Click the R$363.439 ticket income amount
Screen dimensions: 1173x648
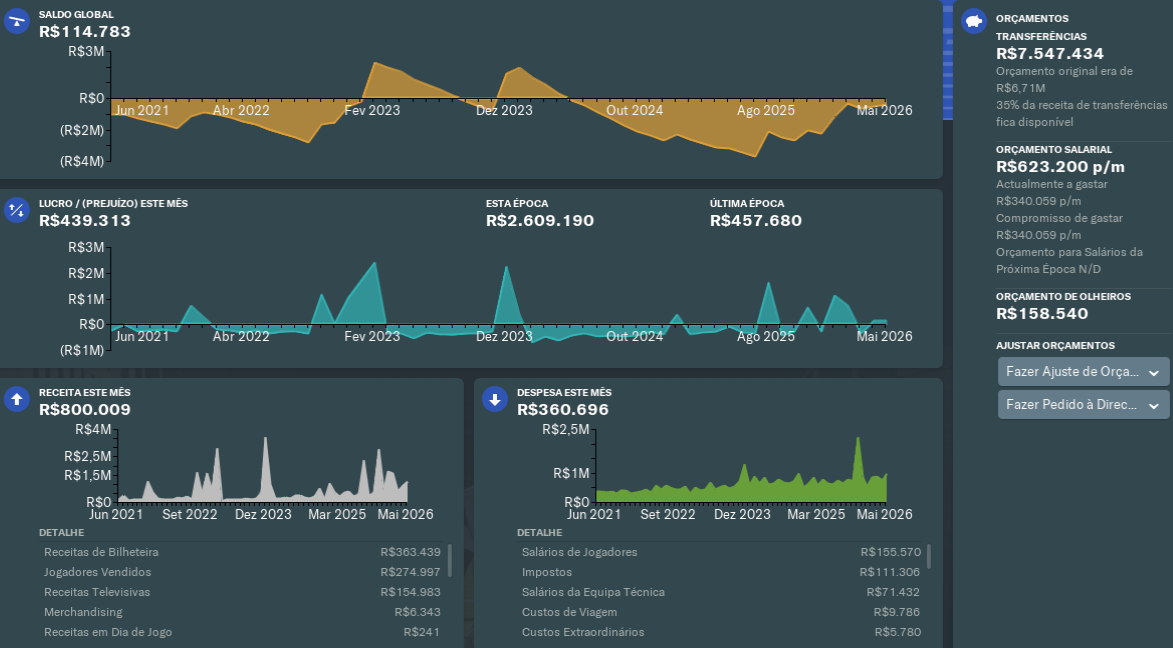410,552
